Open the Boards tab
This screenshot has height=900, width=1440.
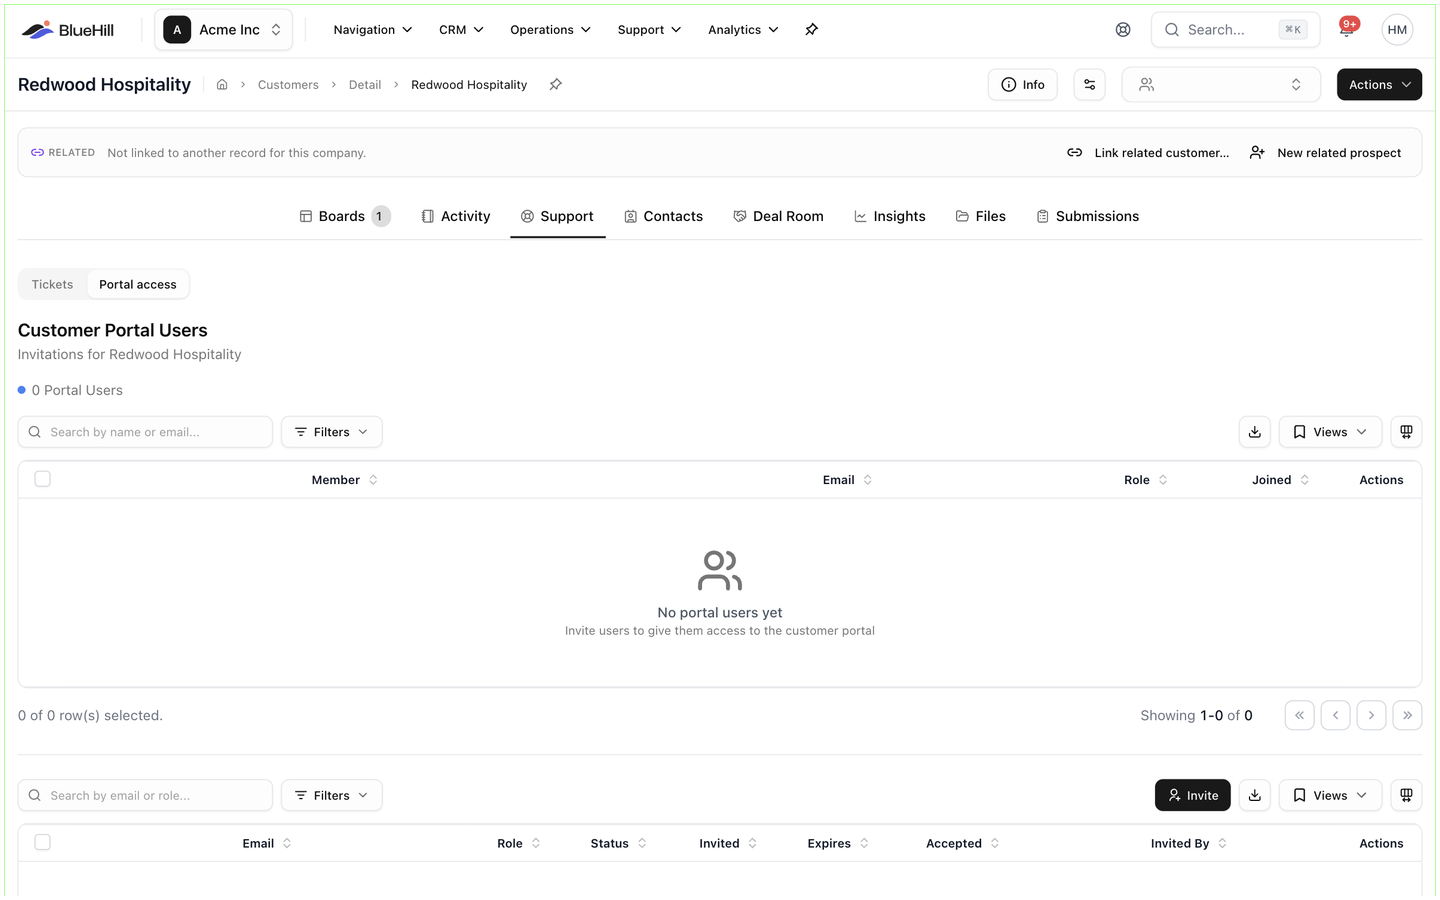[345, 216]
